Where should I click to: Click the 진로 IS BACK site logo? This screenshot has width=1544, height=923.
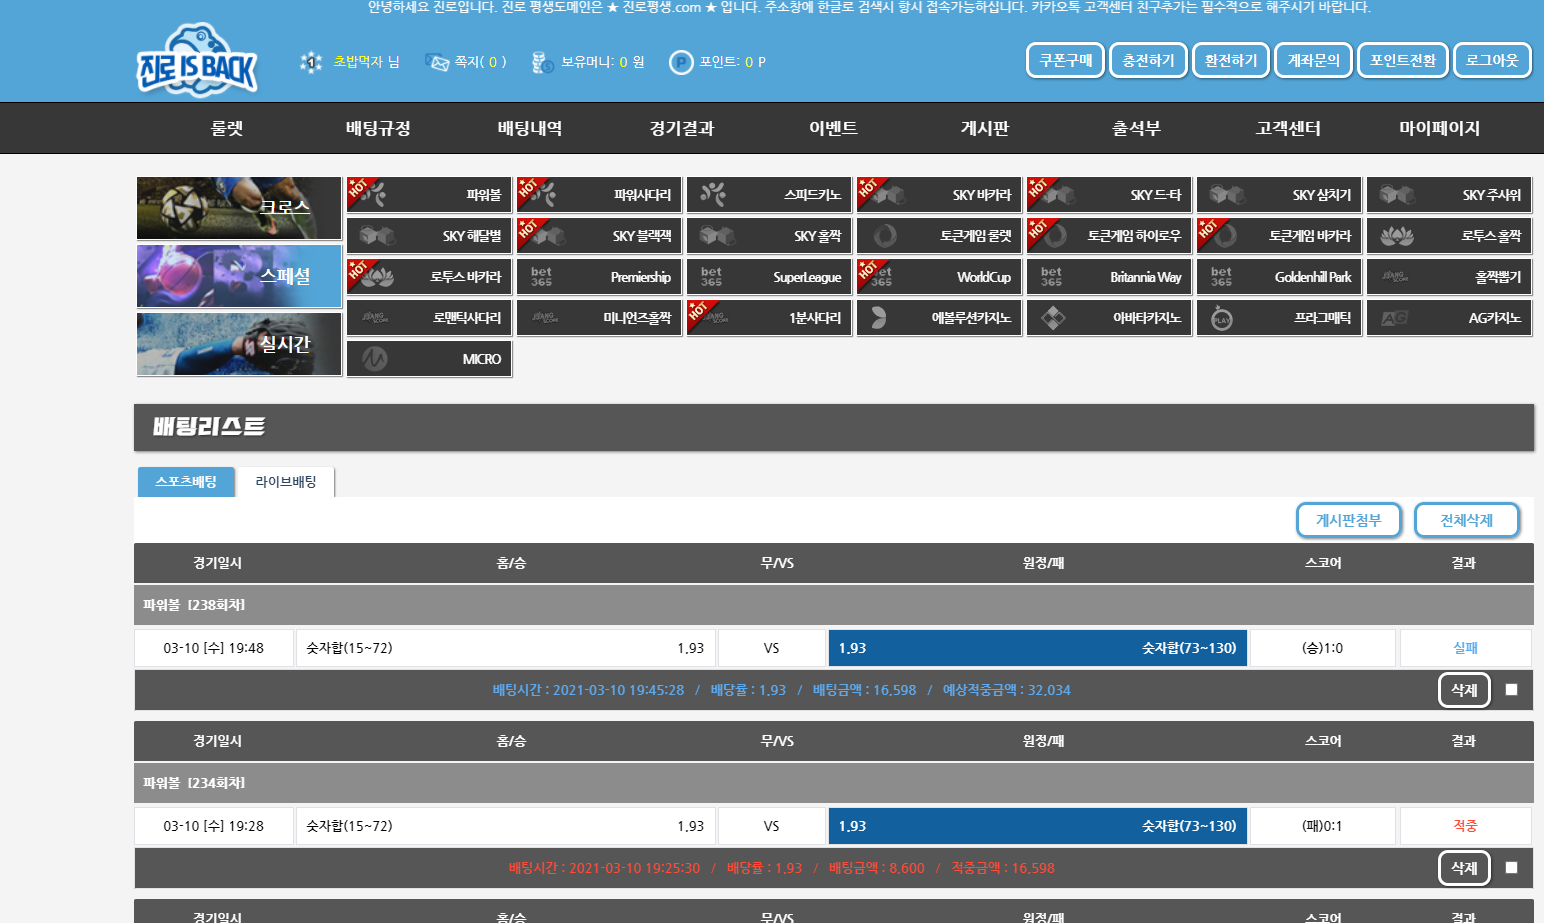(197, 62)
